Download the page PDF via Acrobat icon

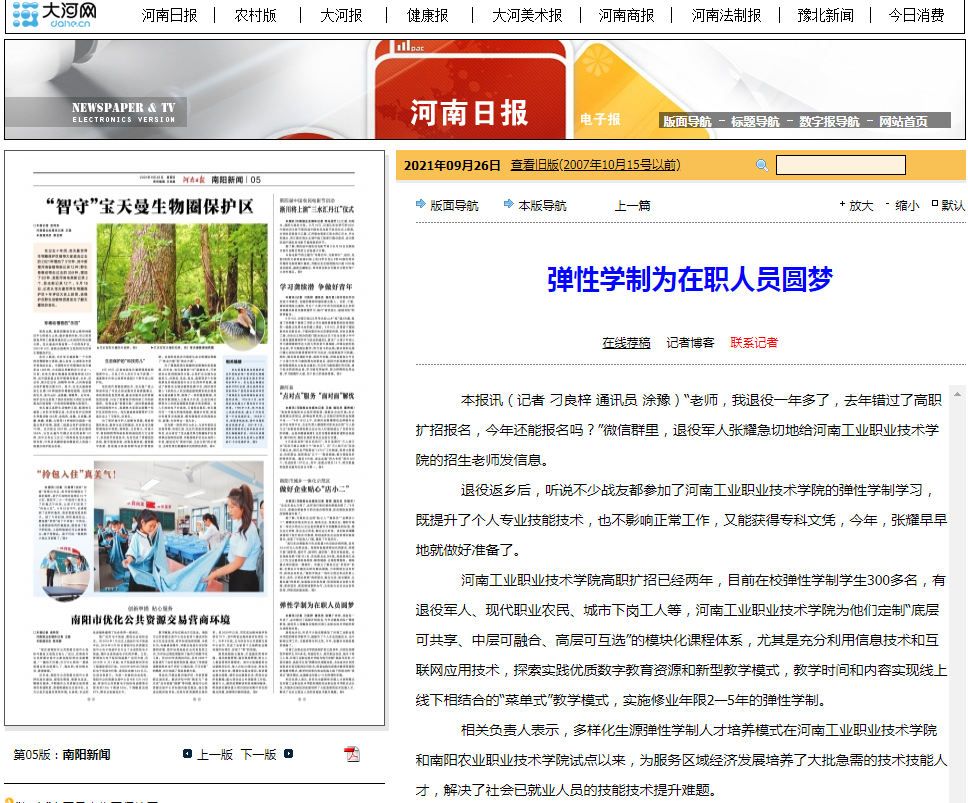pyautogui.click(x=351, y=754)
